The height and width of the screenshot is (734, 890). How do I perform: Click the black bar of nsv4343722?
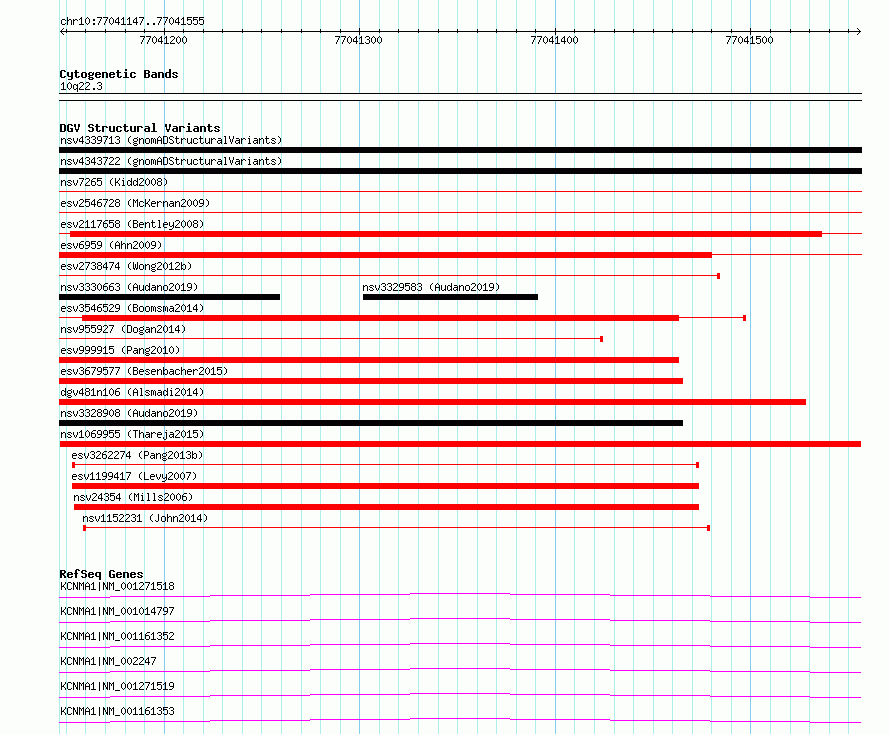tap(460, 171)
